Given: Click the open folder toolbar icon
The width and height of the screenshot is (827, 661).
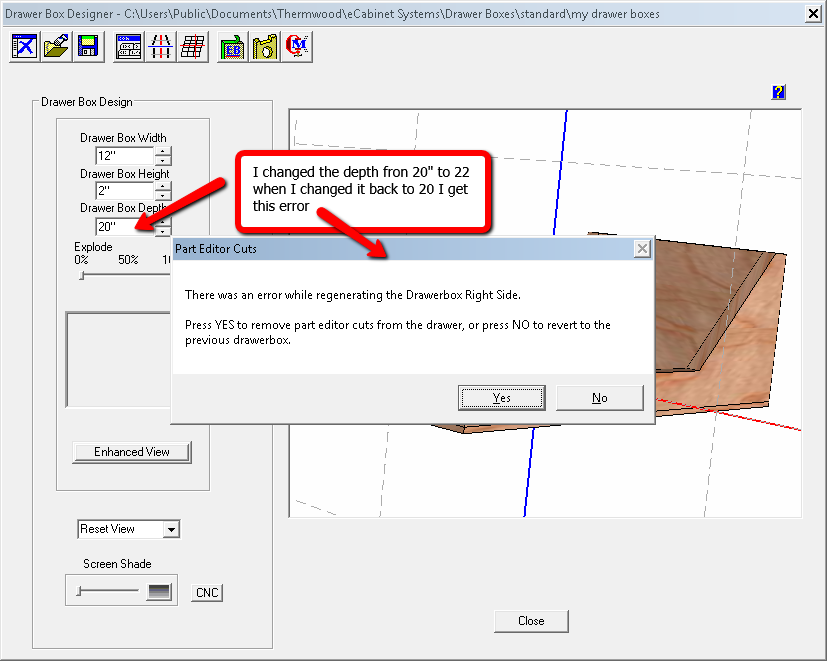Looking at the screenshot, I should pyautogui.click(x=56, y=46).
